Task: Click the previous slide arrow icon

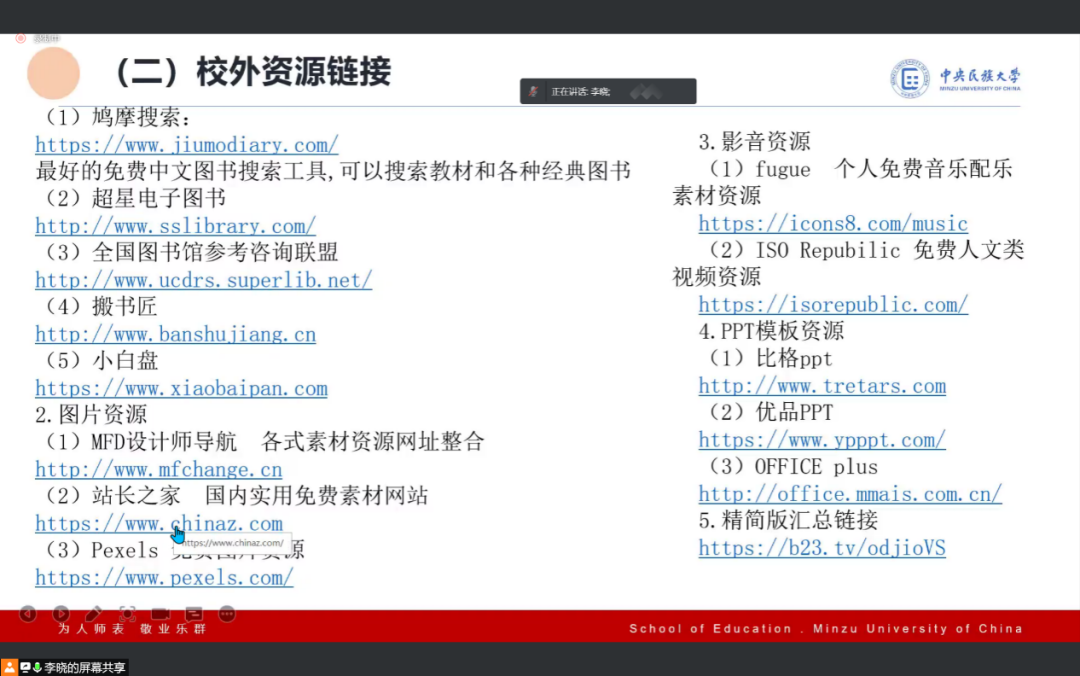Action: click(28, 613)
